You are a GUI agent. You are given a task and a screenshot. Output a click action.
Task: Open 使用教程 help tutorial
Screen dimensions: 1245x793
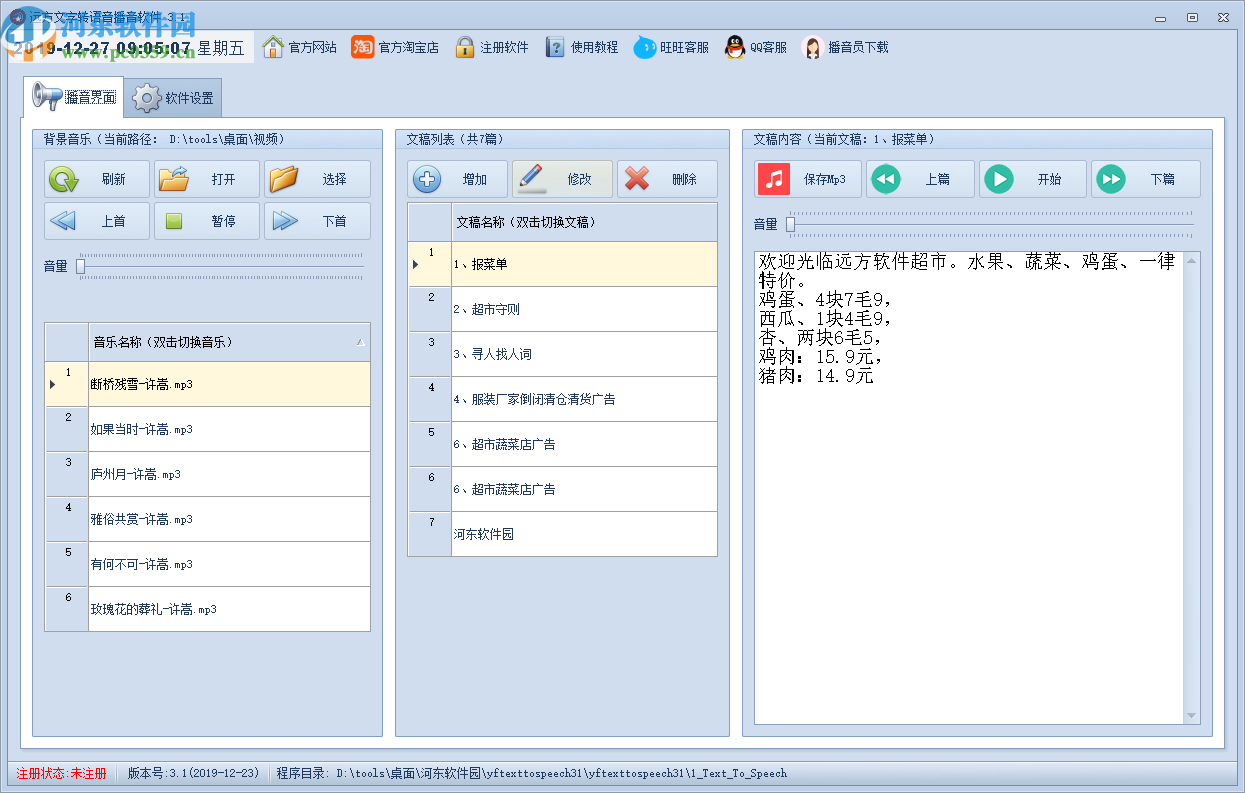tap(581, 47)
